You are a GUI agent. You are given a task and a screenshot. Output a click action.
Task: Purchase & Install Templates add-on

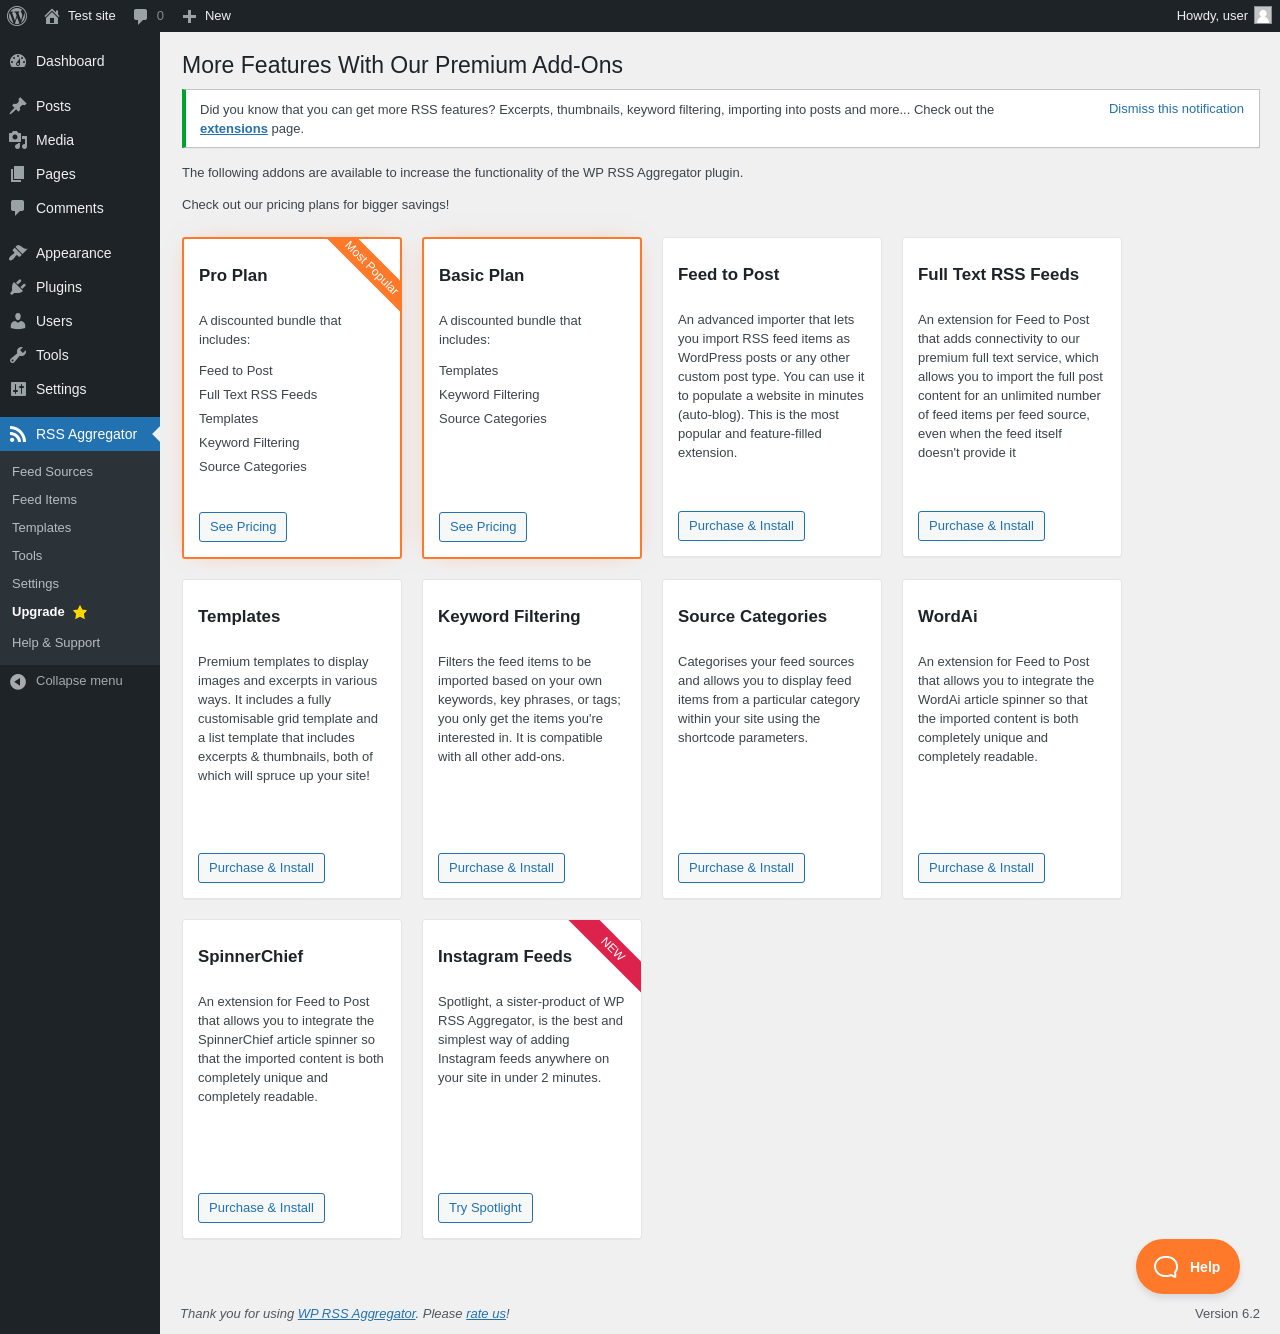[x=261, y=868]
